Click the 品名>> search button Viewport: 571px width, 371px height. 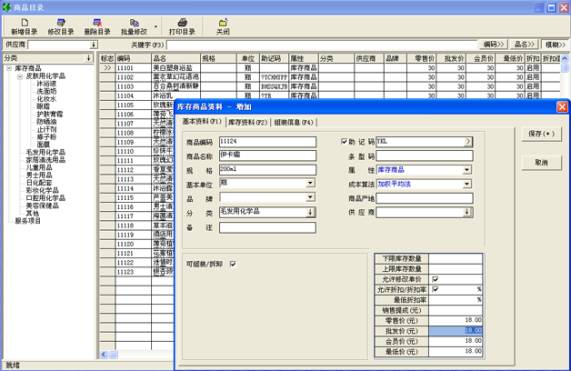tap(524, 44)
